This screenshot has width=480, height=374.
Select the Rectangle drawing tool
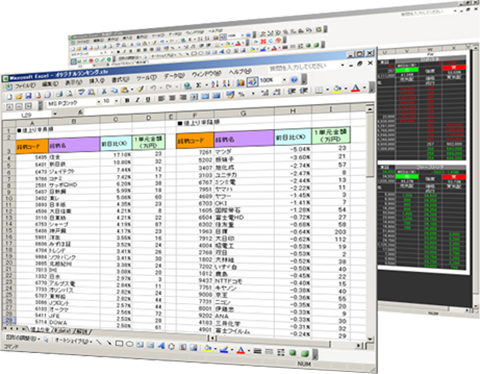point(119,344)
